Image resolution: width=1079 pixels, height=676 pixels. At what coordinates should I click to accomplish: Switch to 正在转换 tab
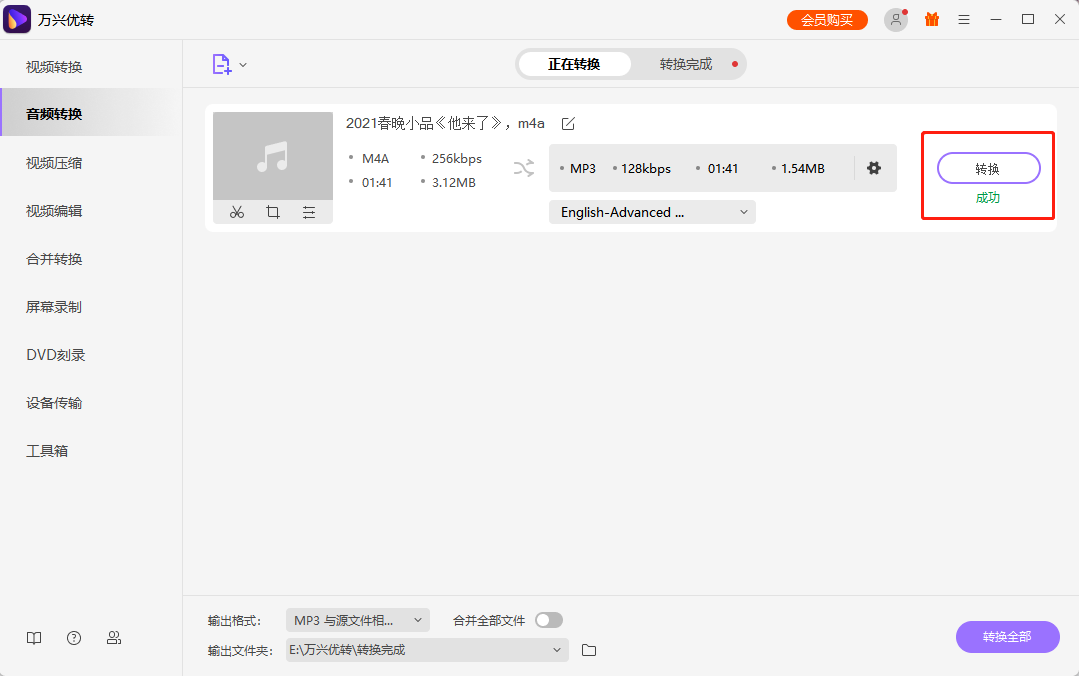pyautogui.click(x=574, y=64)
